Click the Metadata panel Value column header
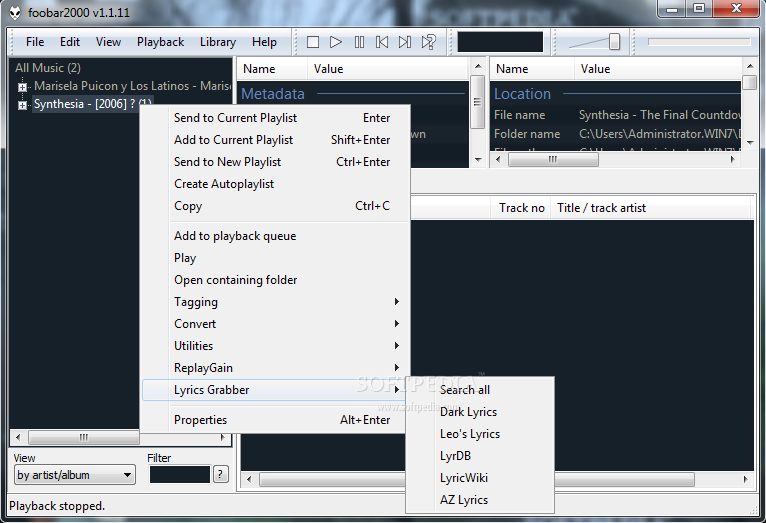 tap(388, 69)
